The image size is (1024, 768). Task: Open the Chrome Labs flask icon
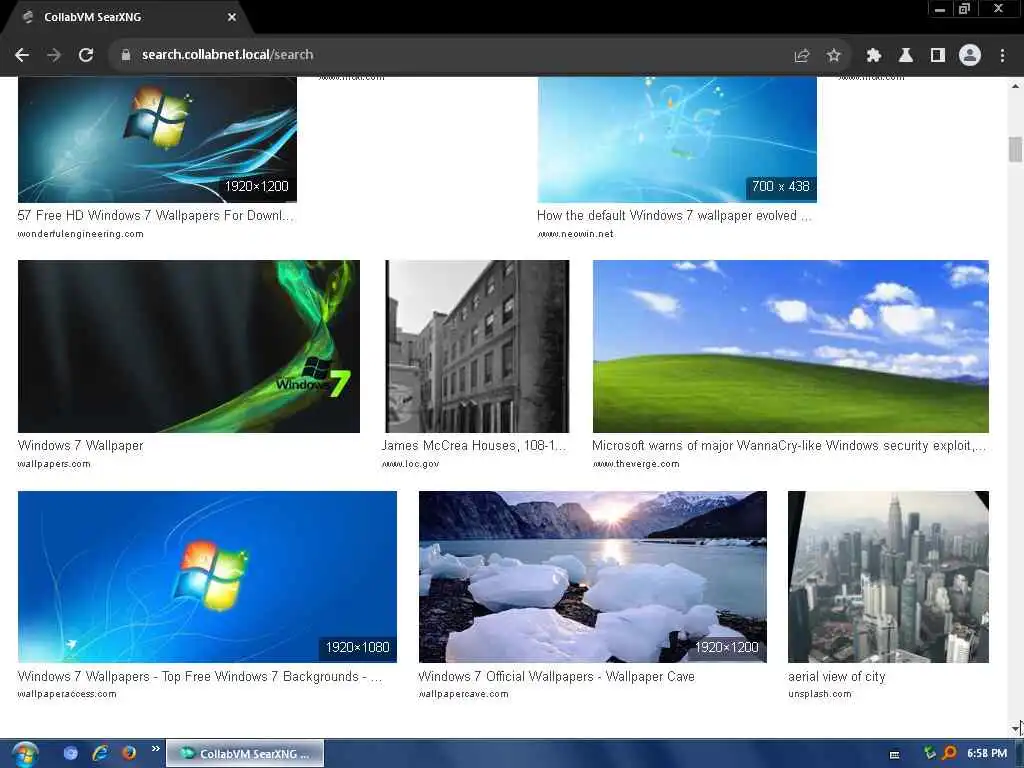[x=906, y=56]
